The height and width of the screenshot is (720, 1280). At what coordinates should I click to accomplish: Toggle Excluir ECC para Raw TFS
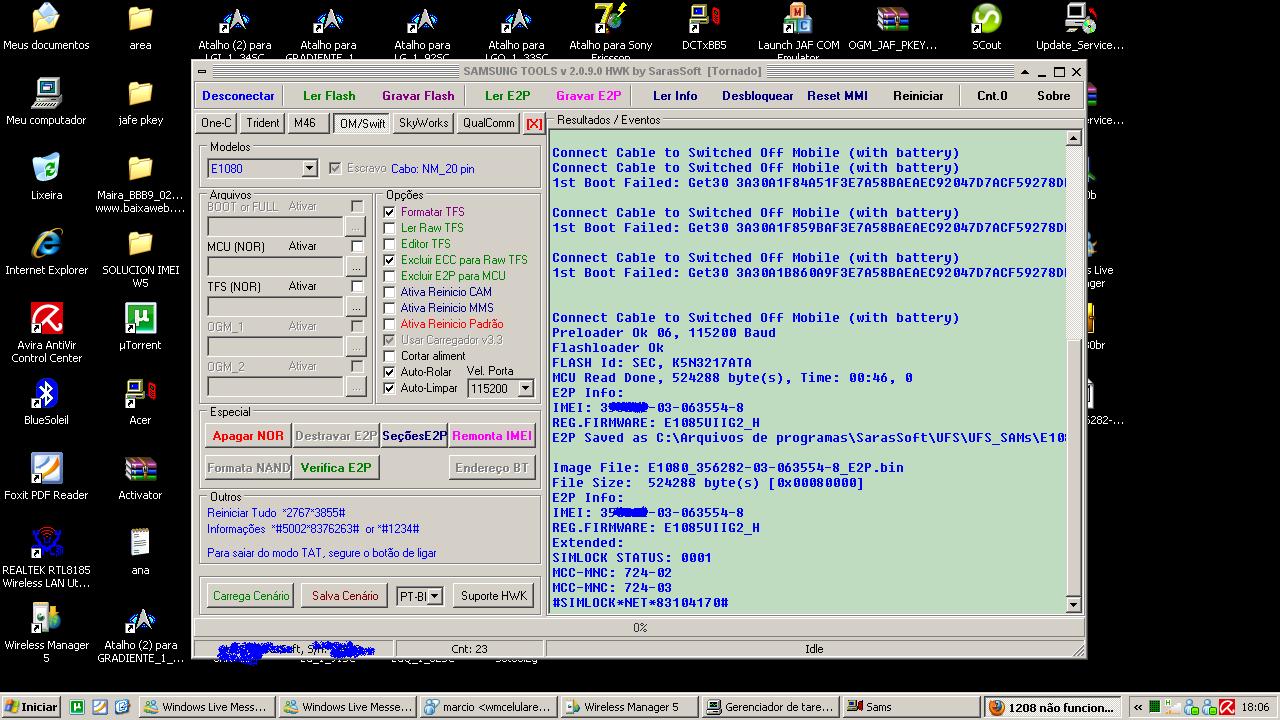coord(390,260)
